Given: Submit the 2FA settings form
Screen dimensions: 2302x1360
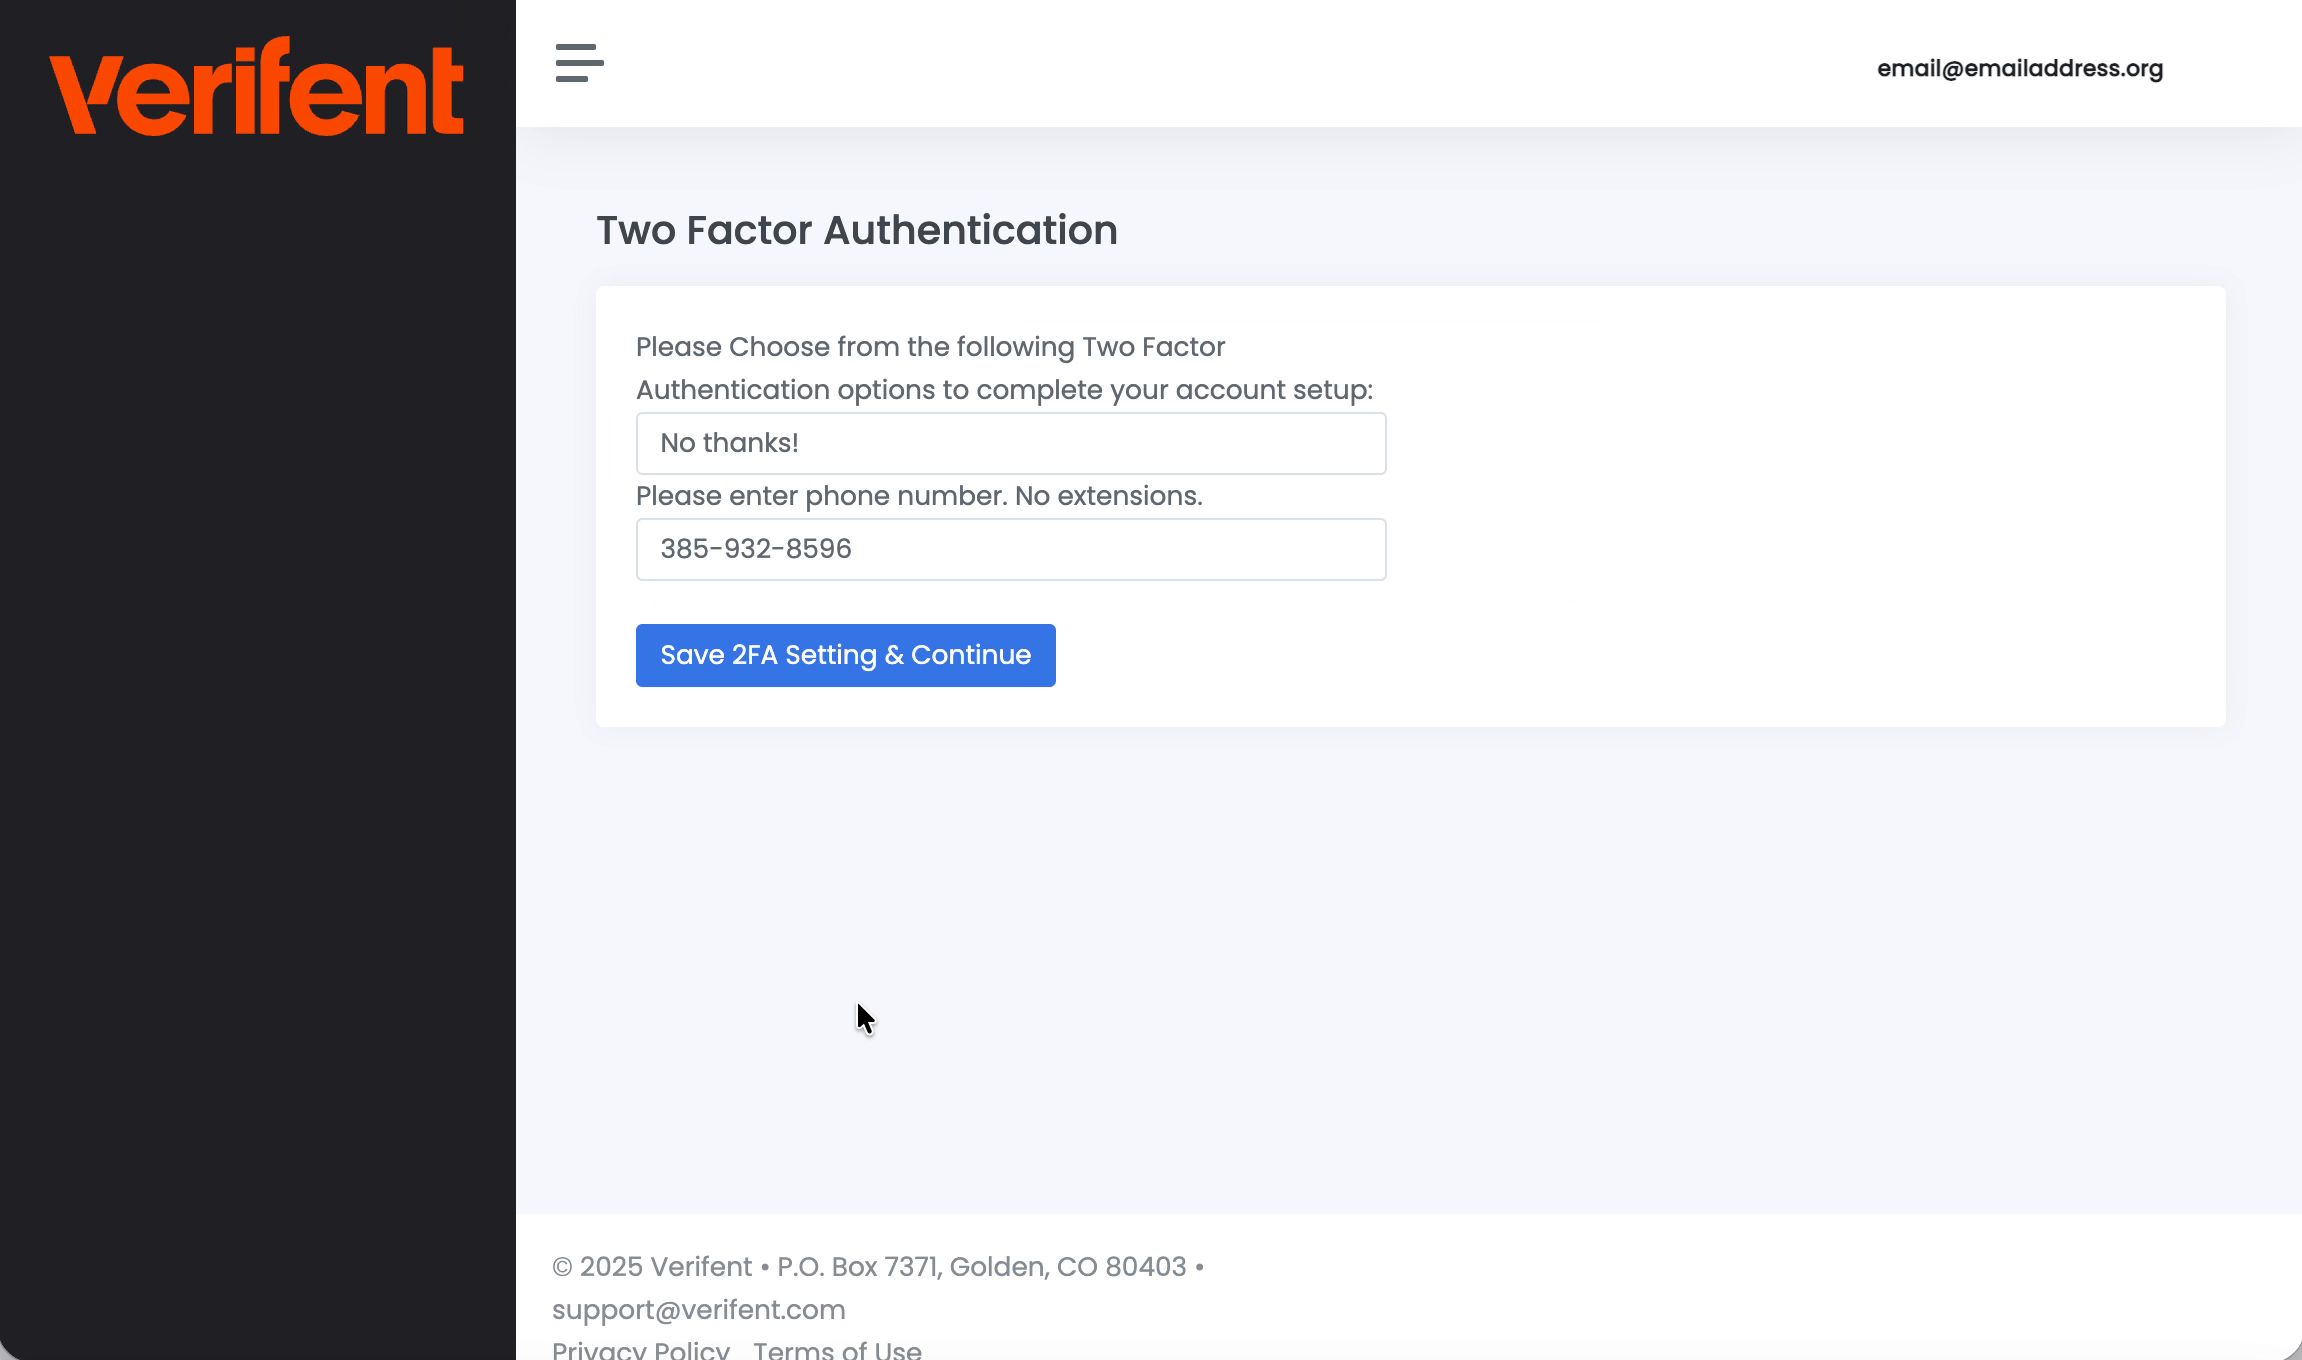Looking at the screenshot, I should click(845, 655).
